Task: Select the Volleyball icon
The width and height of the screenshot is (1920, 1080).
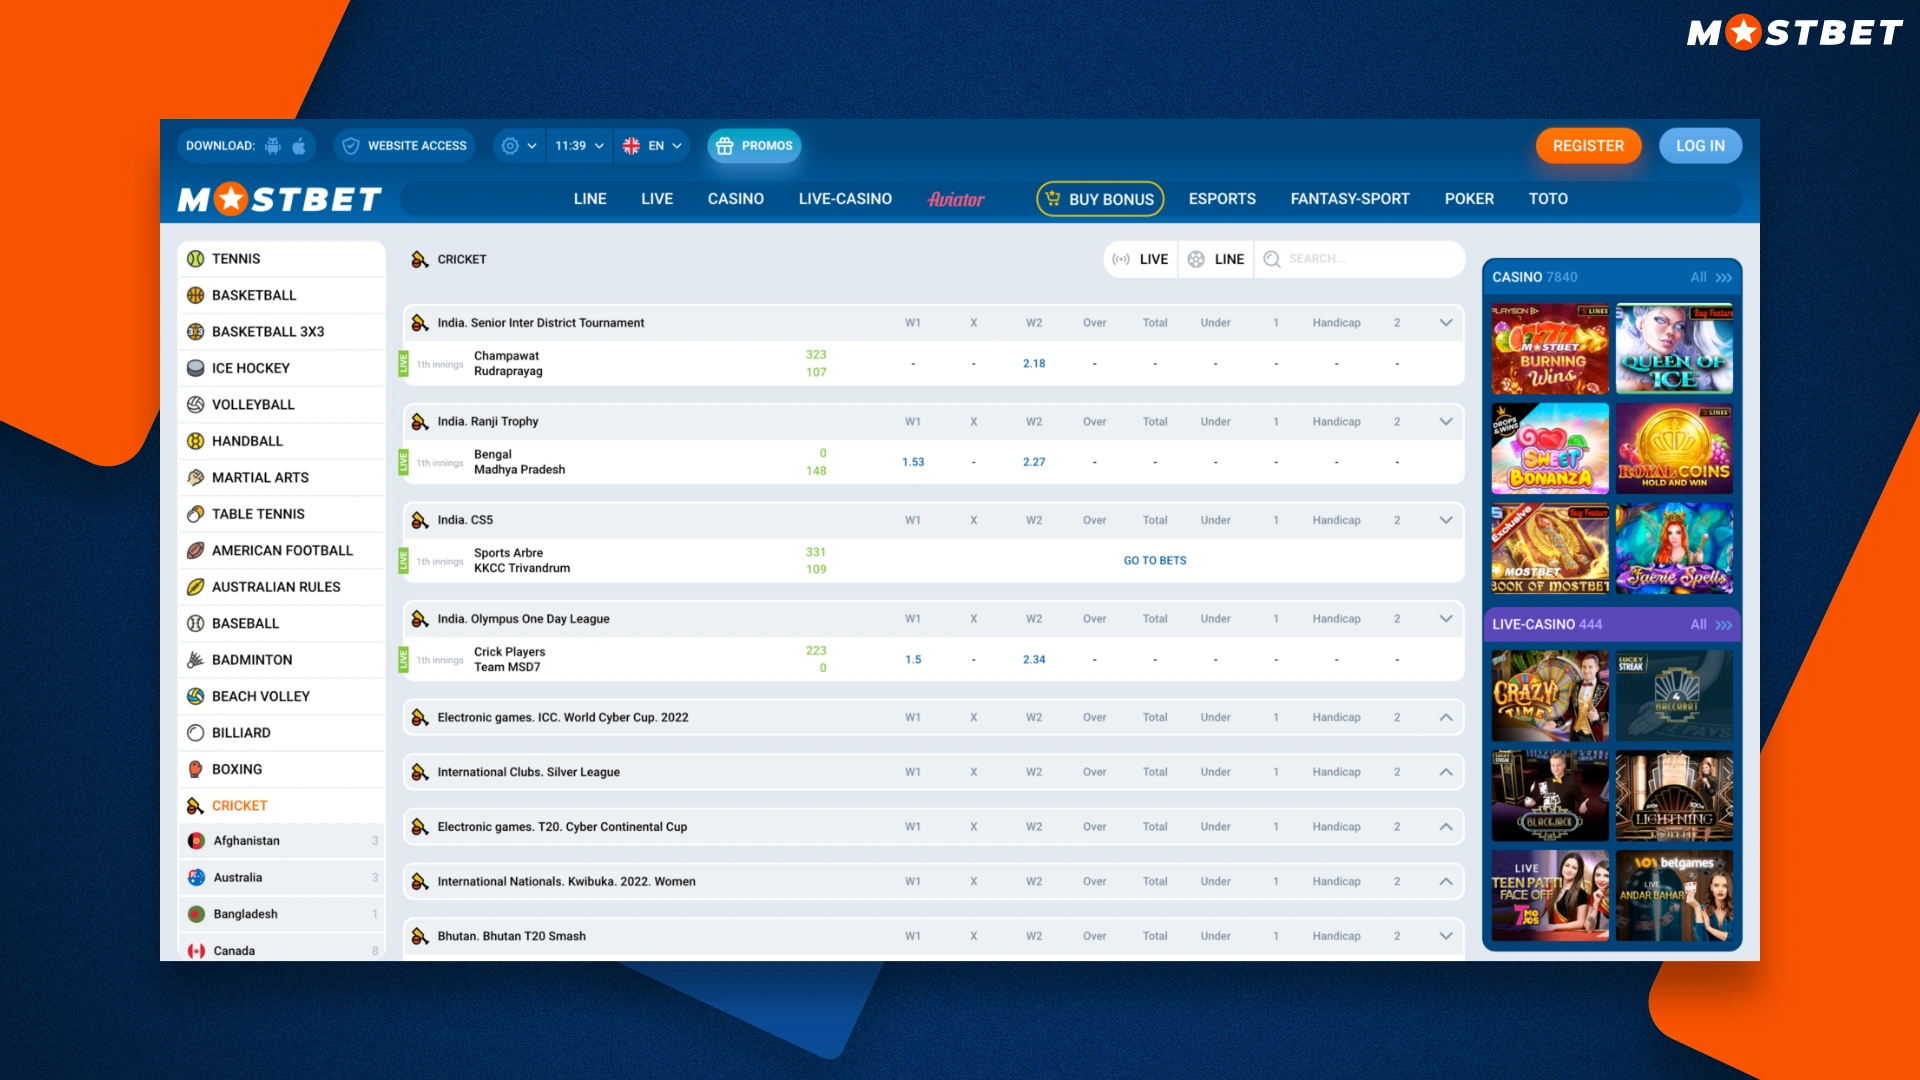Action: 196,405
